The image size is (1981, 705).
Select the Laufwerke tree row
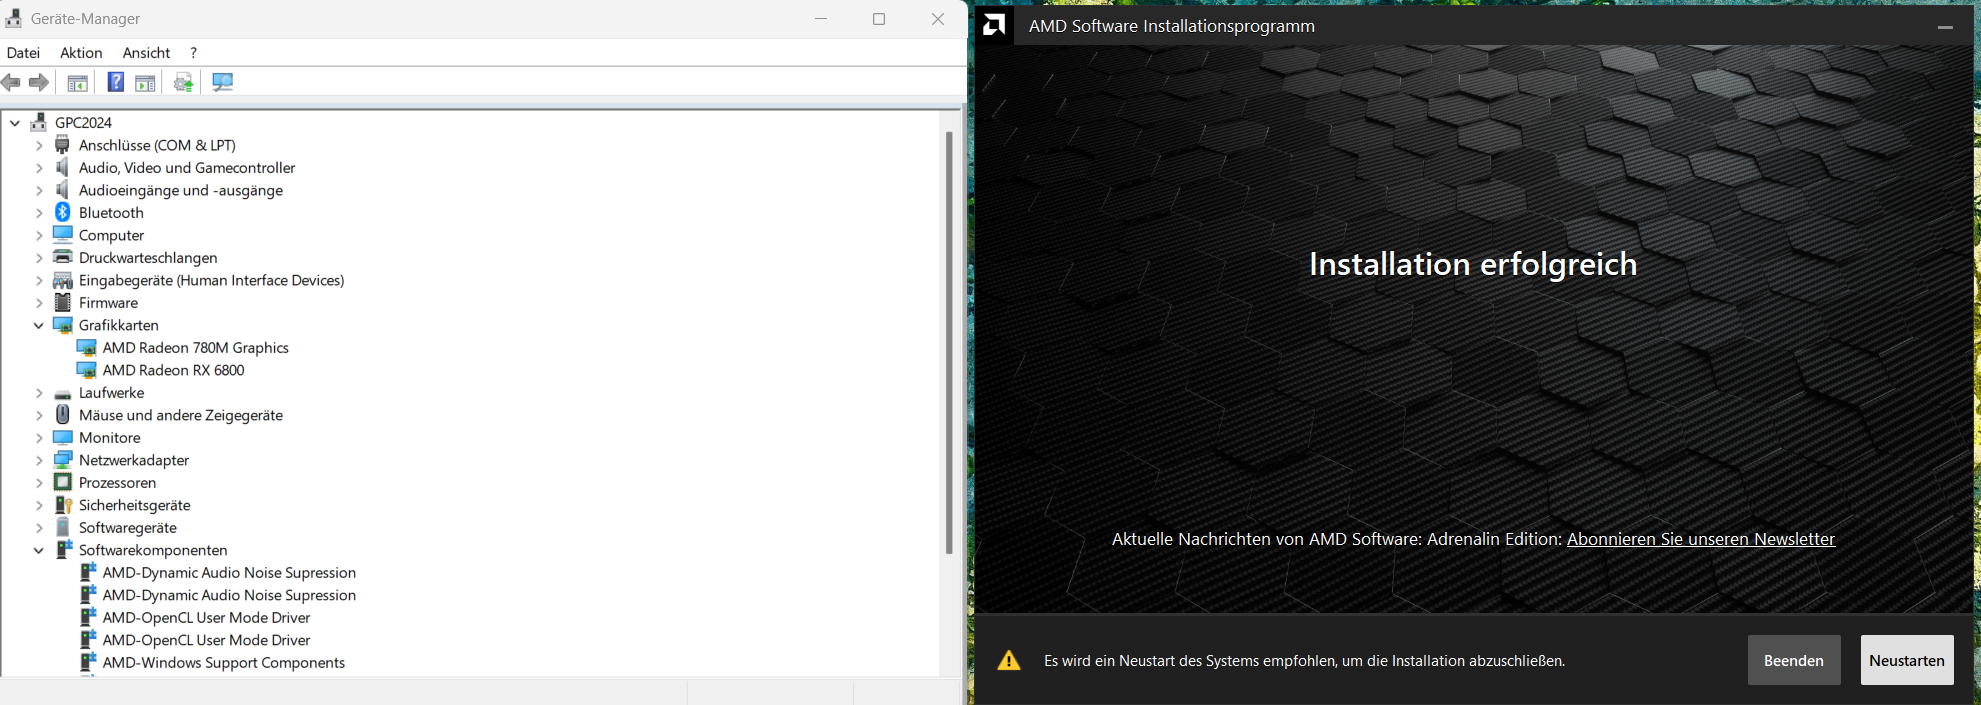111,393
